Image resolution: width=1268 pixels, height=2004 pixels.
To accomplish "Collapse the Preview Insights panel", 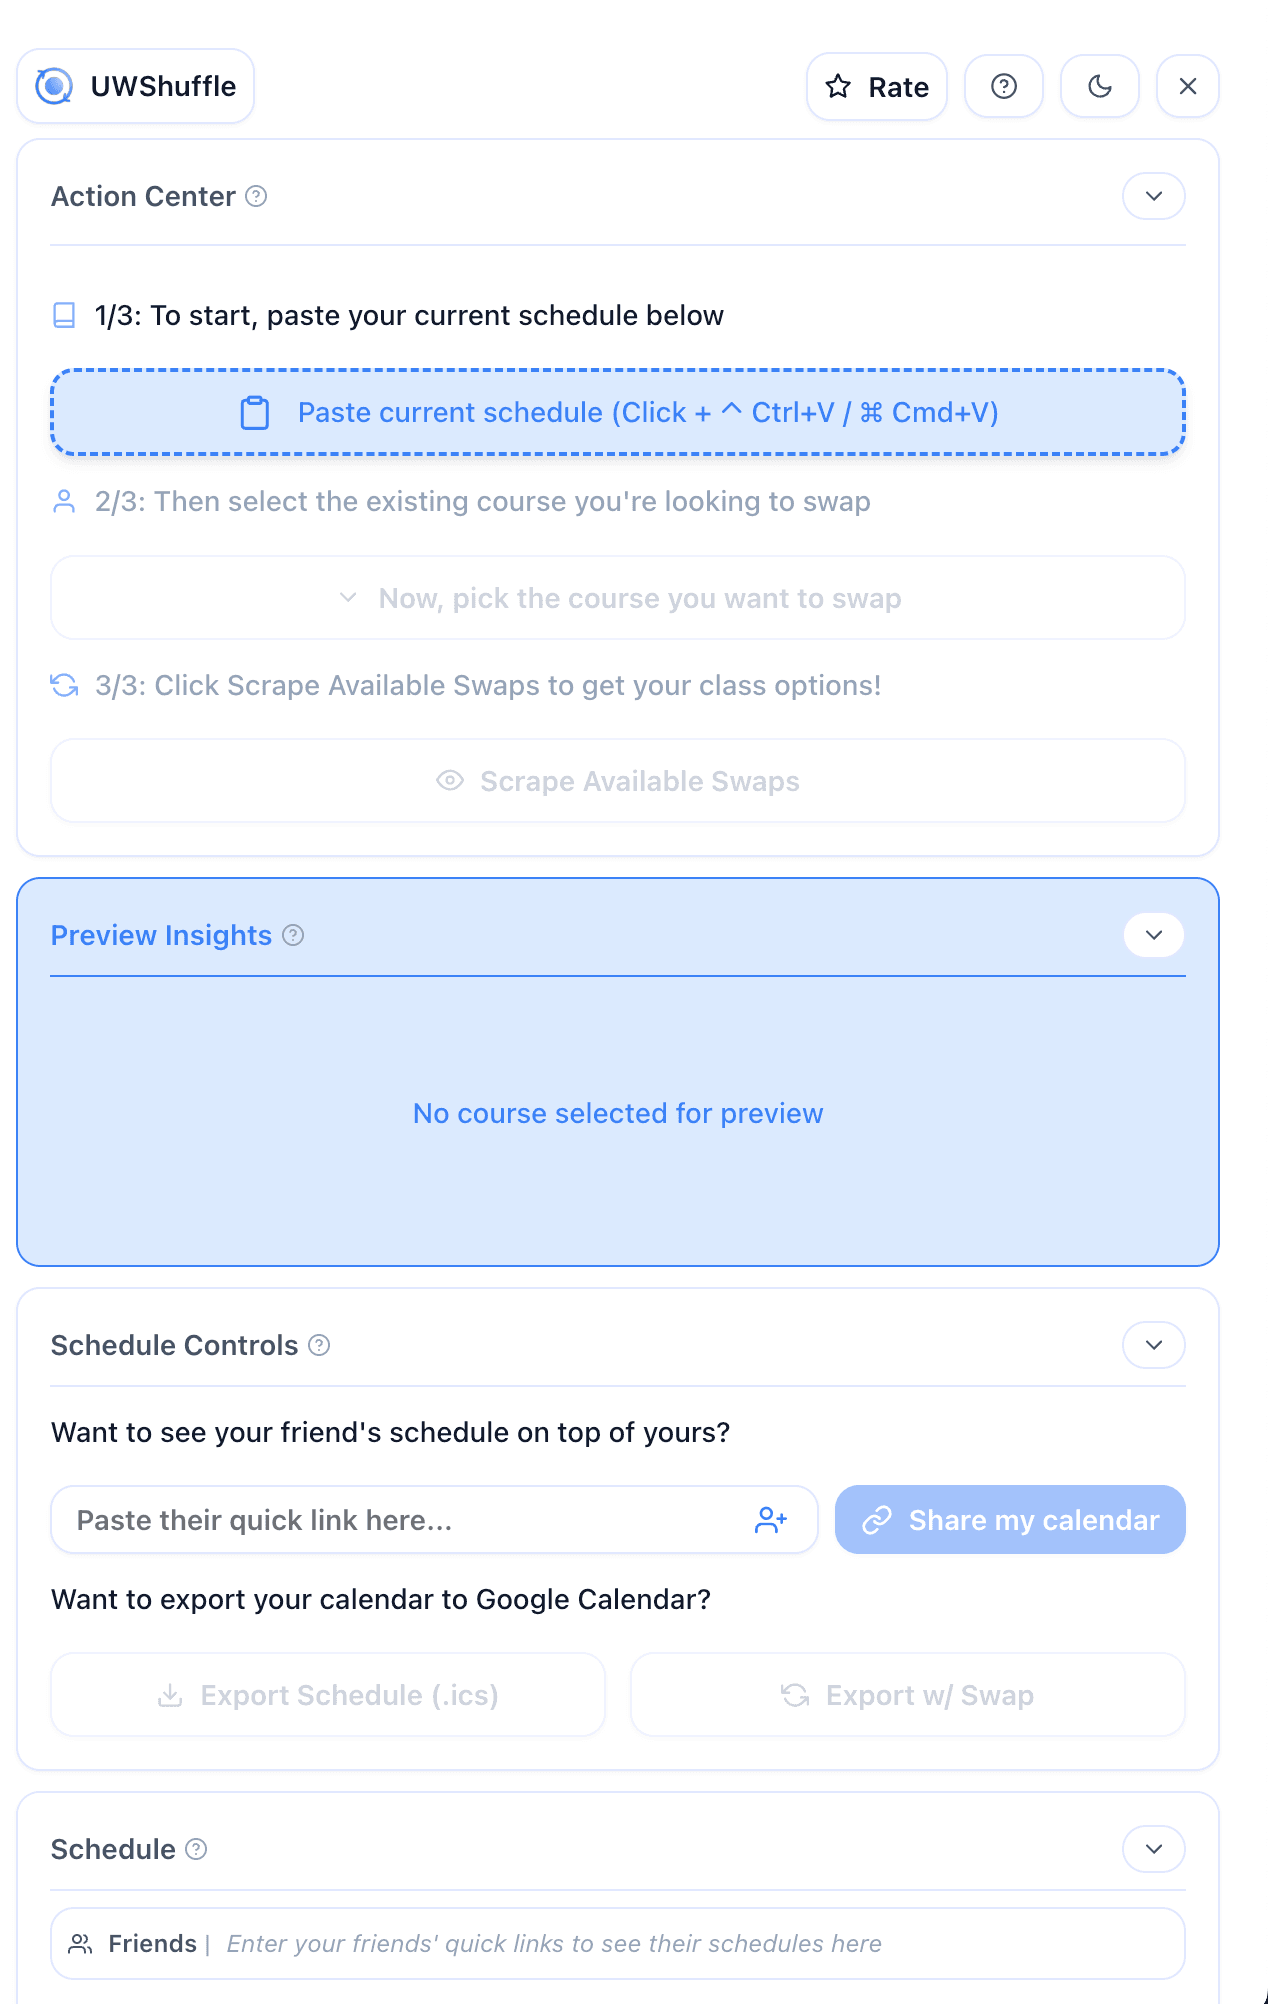I will click(1153, 935).
